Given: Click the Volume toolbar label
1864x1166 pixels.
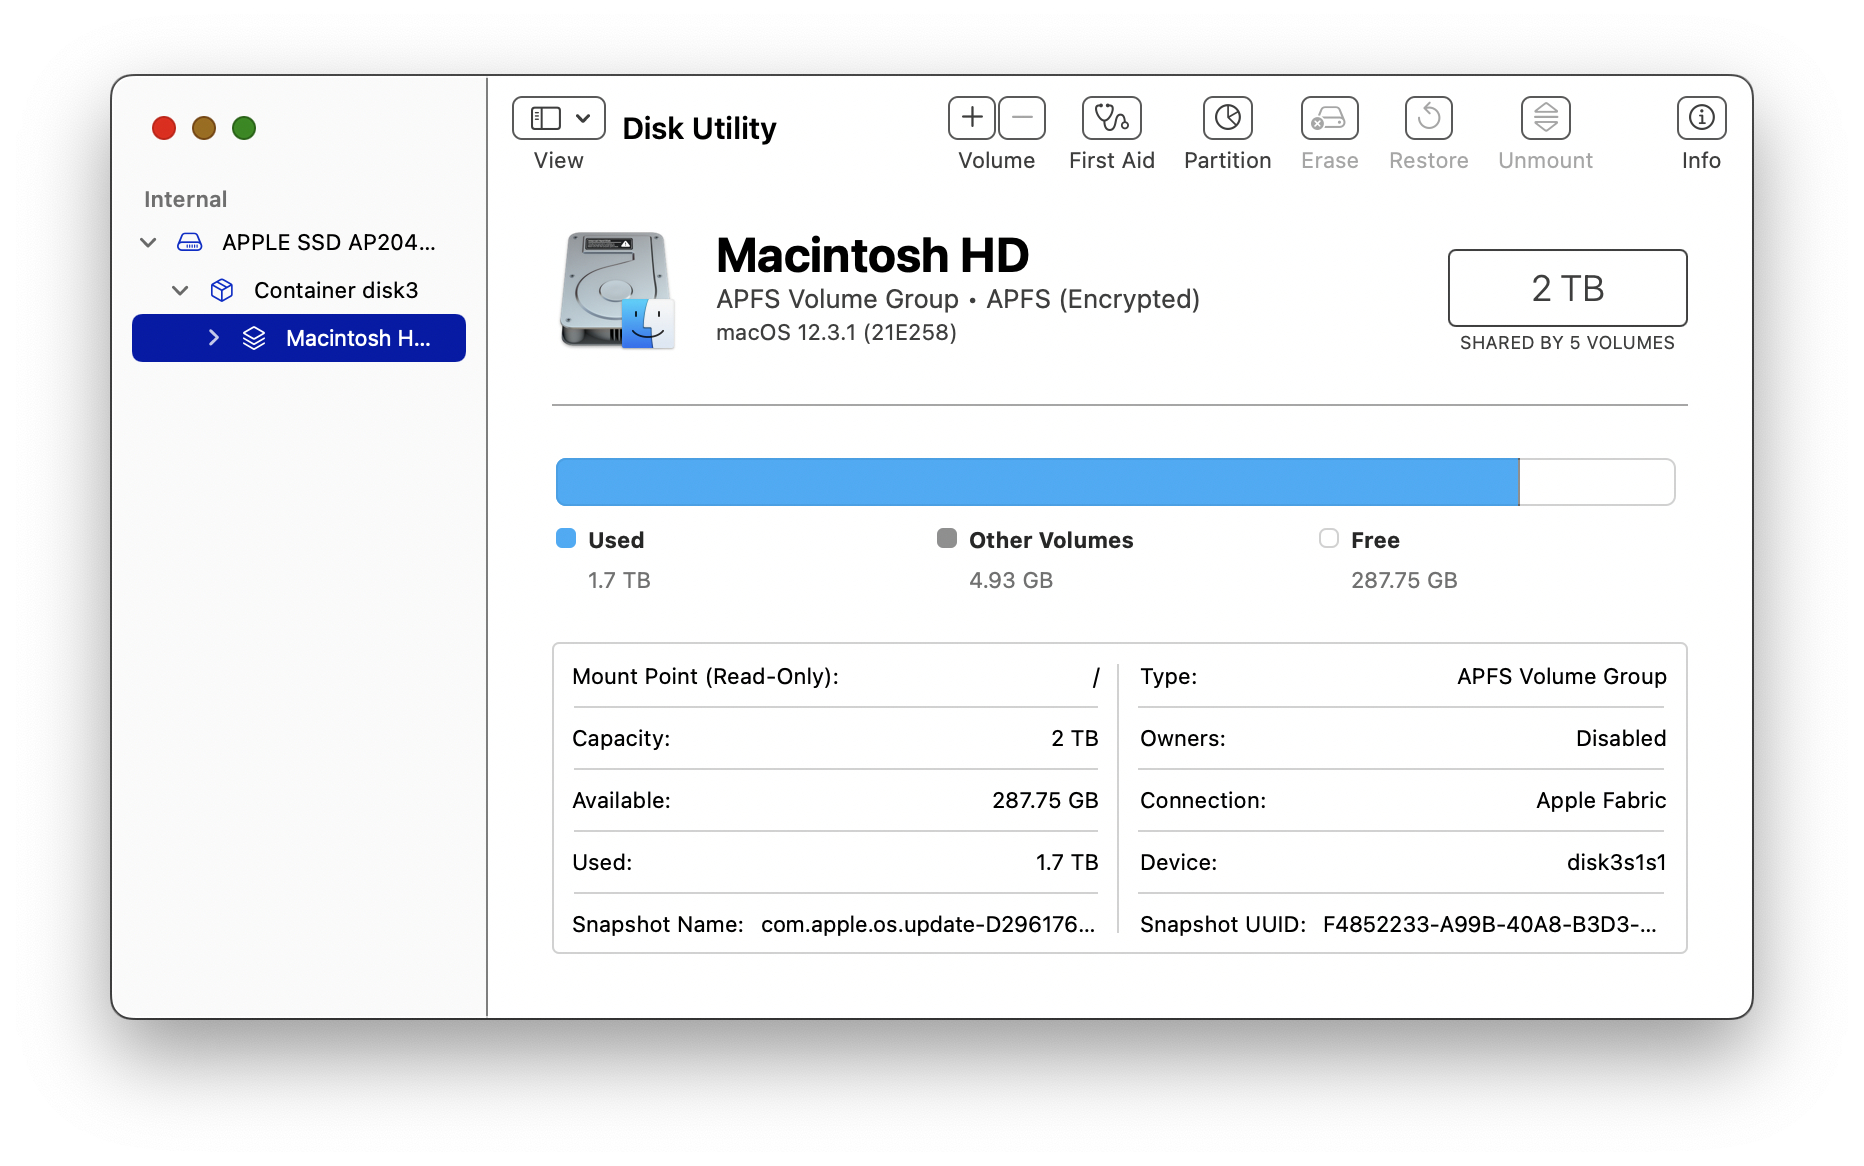Looking at the screenshot, I should tap(997, 161).
